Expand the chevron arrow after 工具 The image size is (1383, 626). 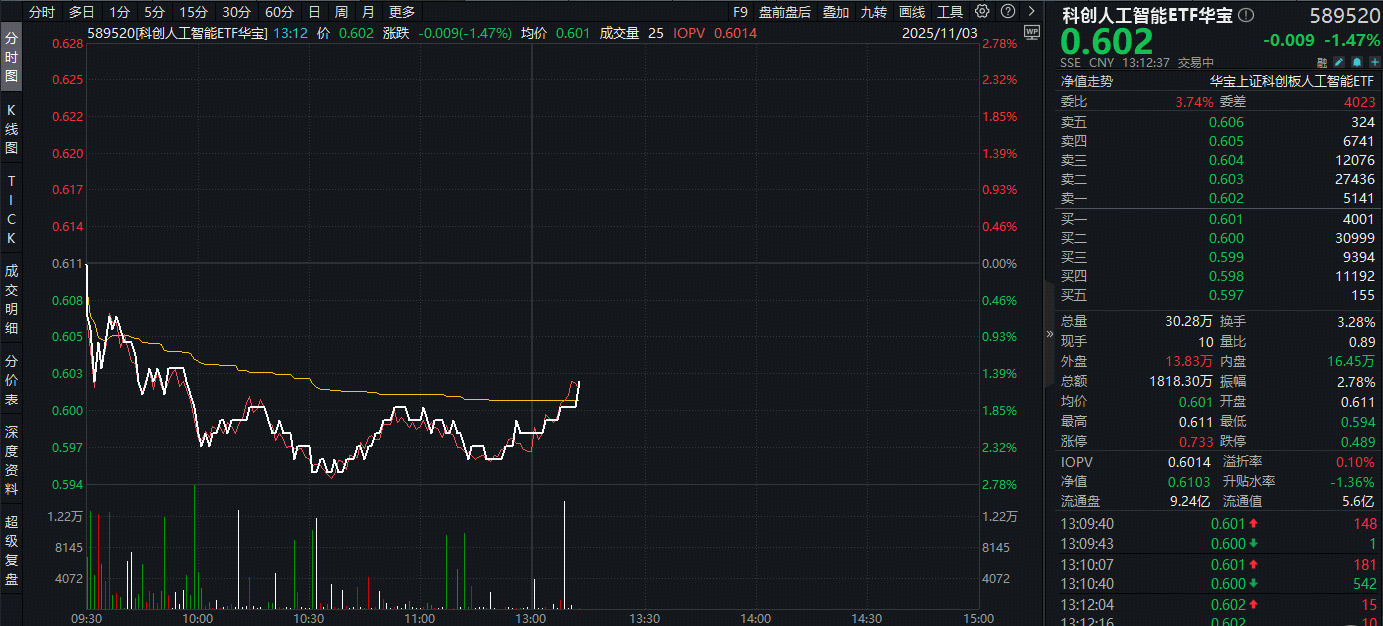pyautogui.click(x=1031, y=12)
